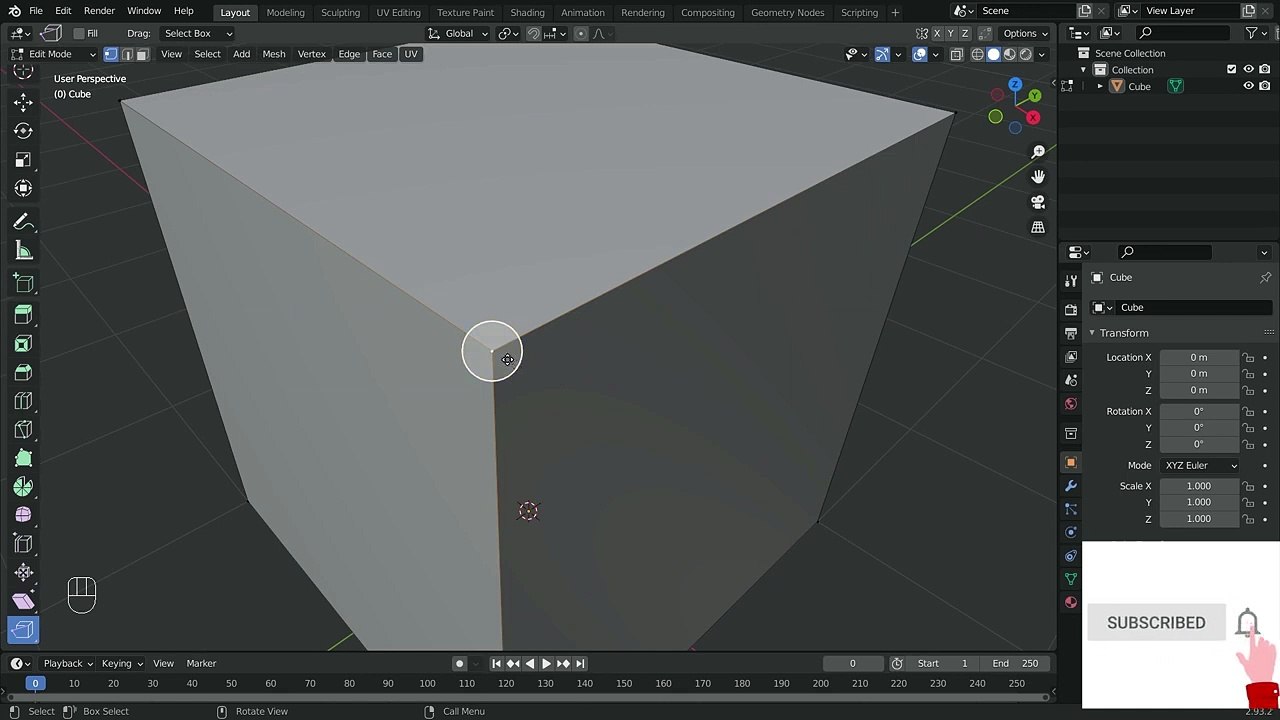This screenshot has width=1280, height=720.
Task: Open the Edit Mode dropdown
Action: [x=55, y=54]
